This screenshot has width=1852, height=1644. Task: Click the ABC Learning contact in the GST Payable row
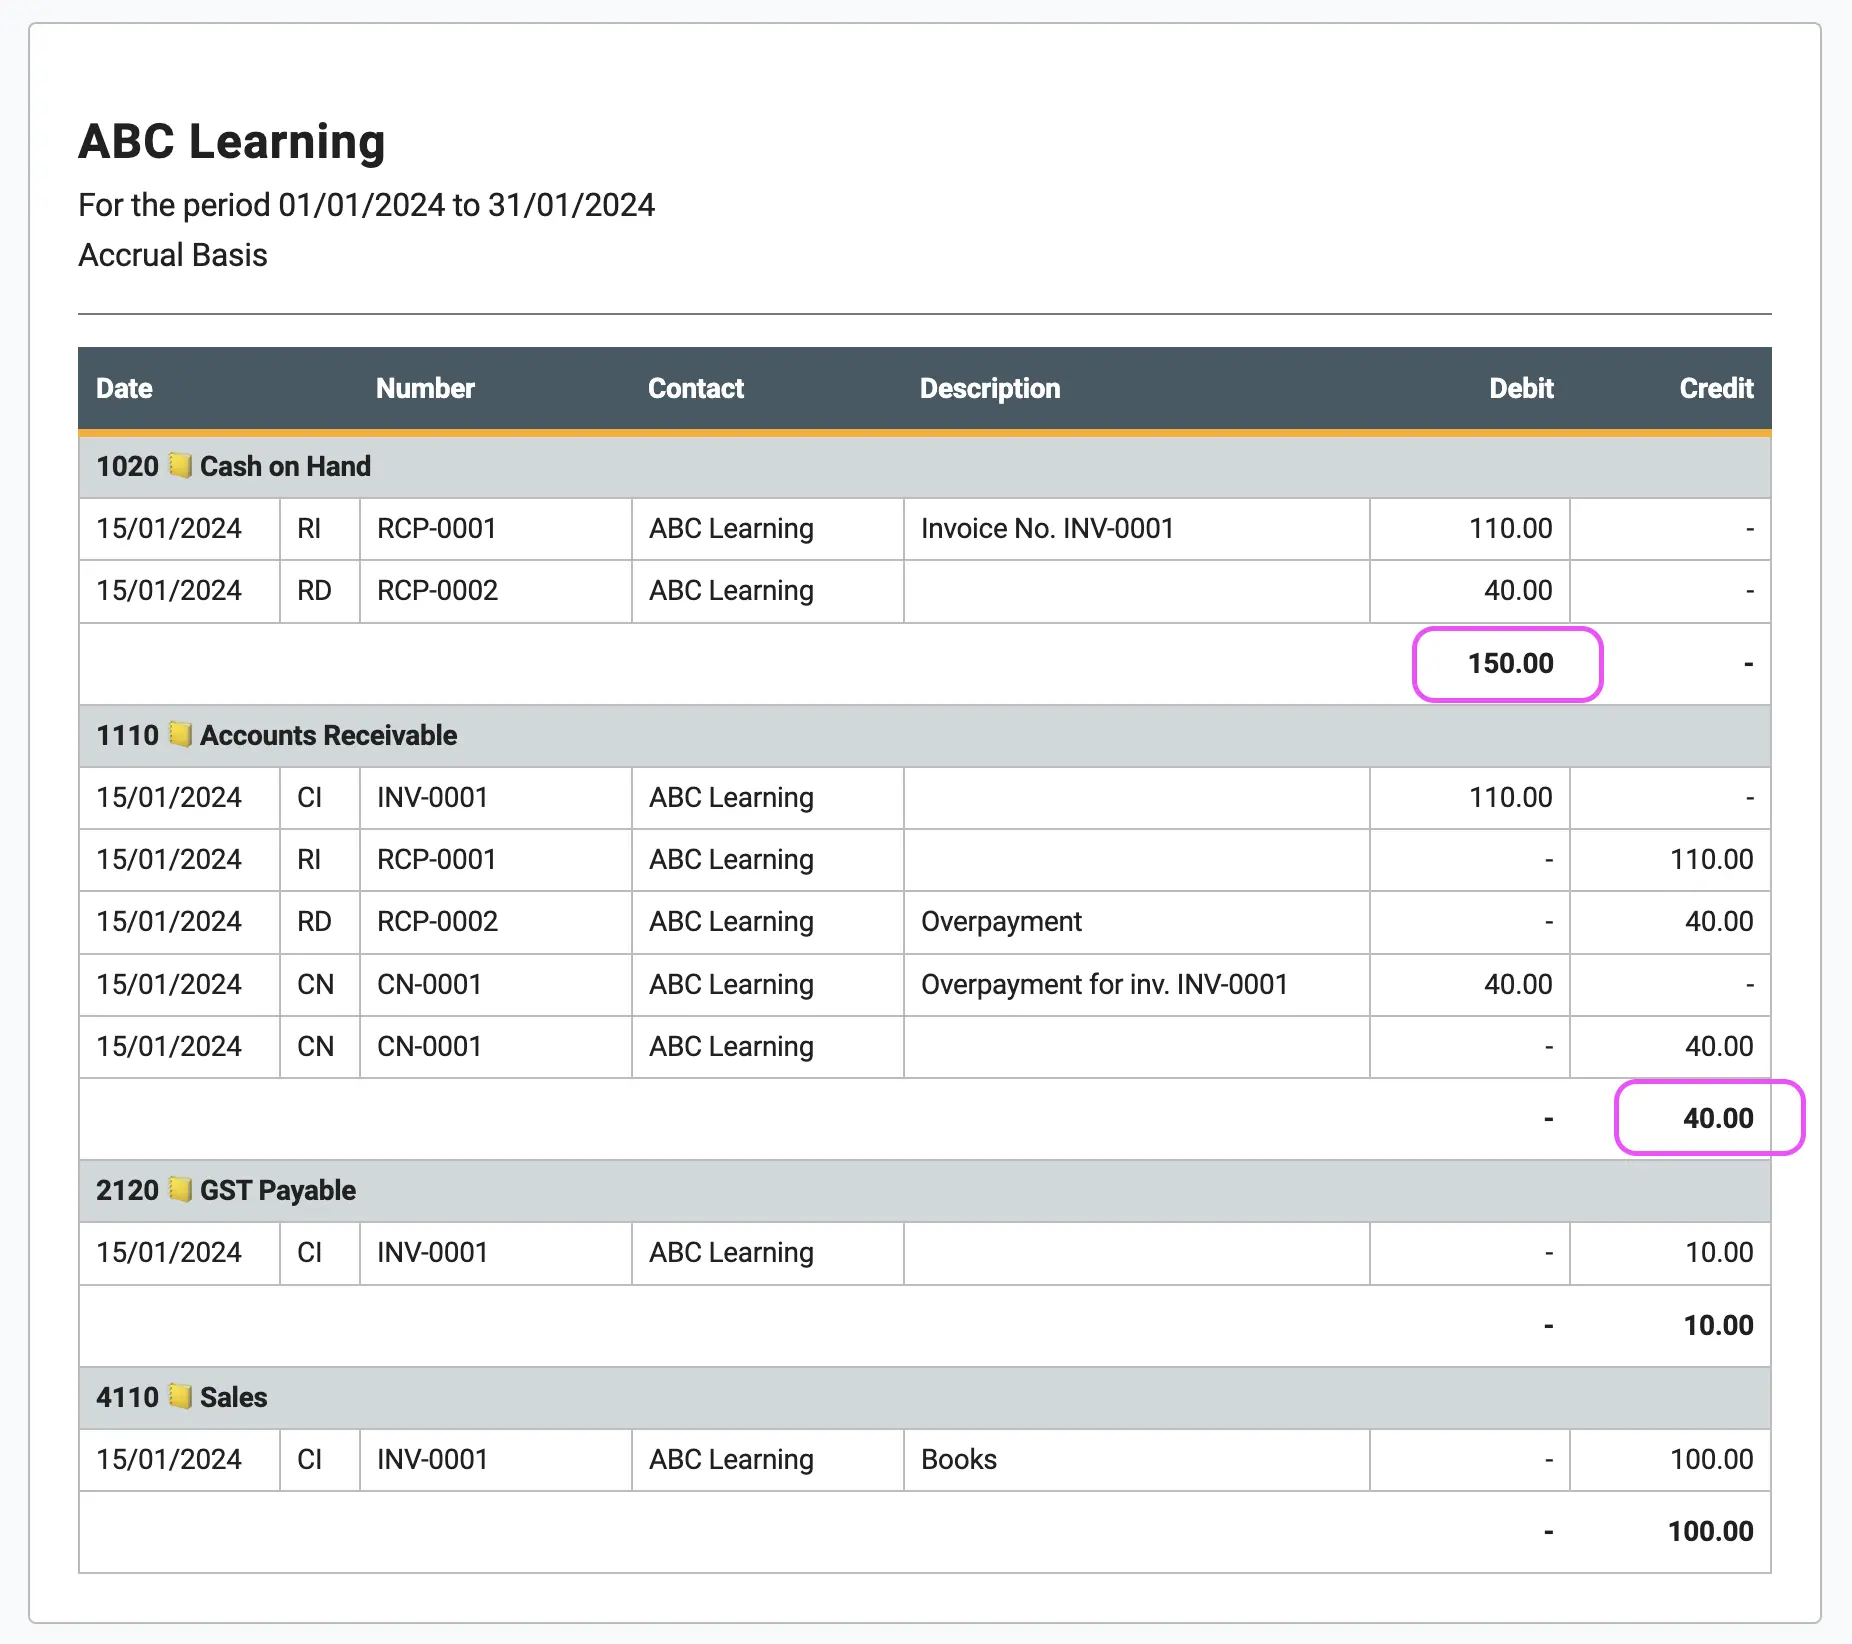[x=731, y=1252]
